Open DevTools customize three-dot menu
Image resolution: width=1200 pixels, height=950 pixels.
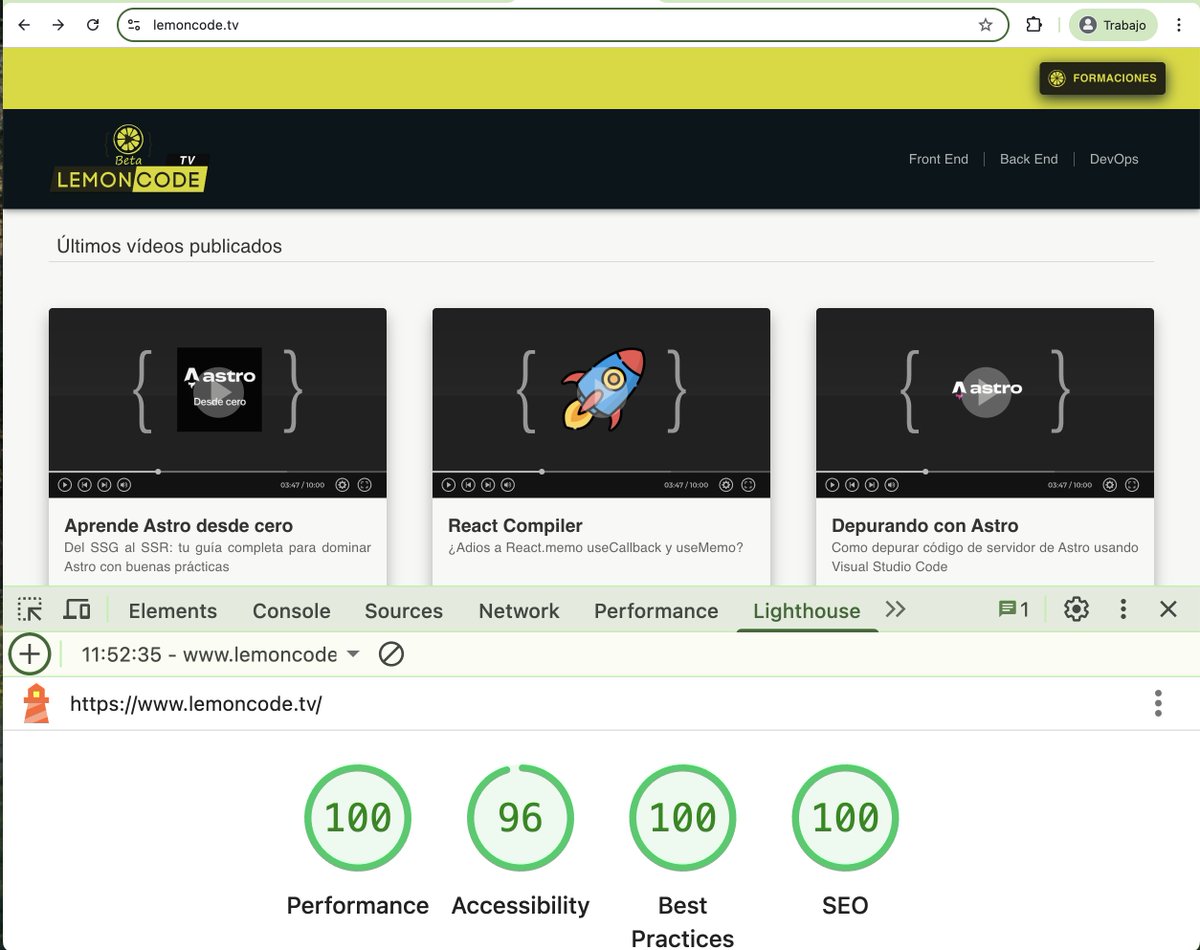point(1123,609)
